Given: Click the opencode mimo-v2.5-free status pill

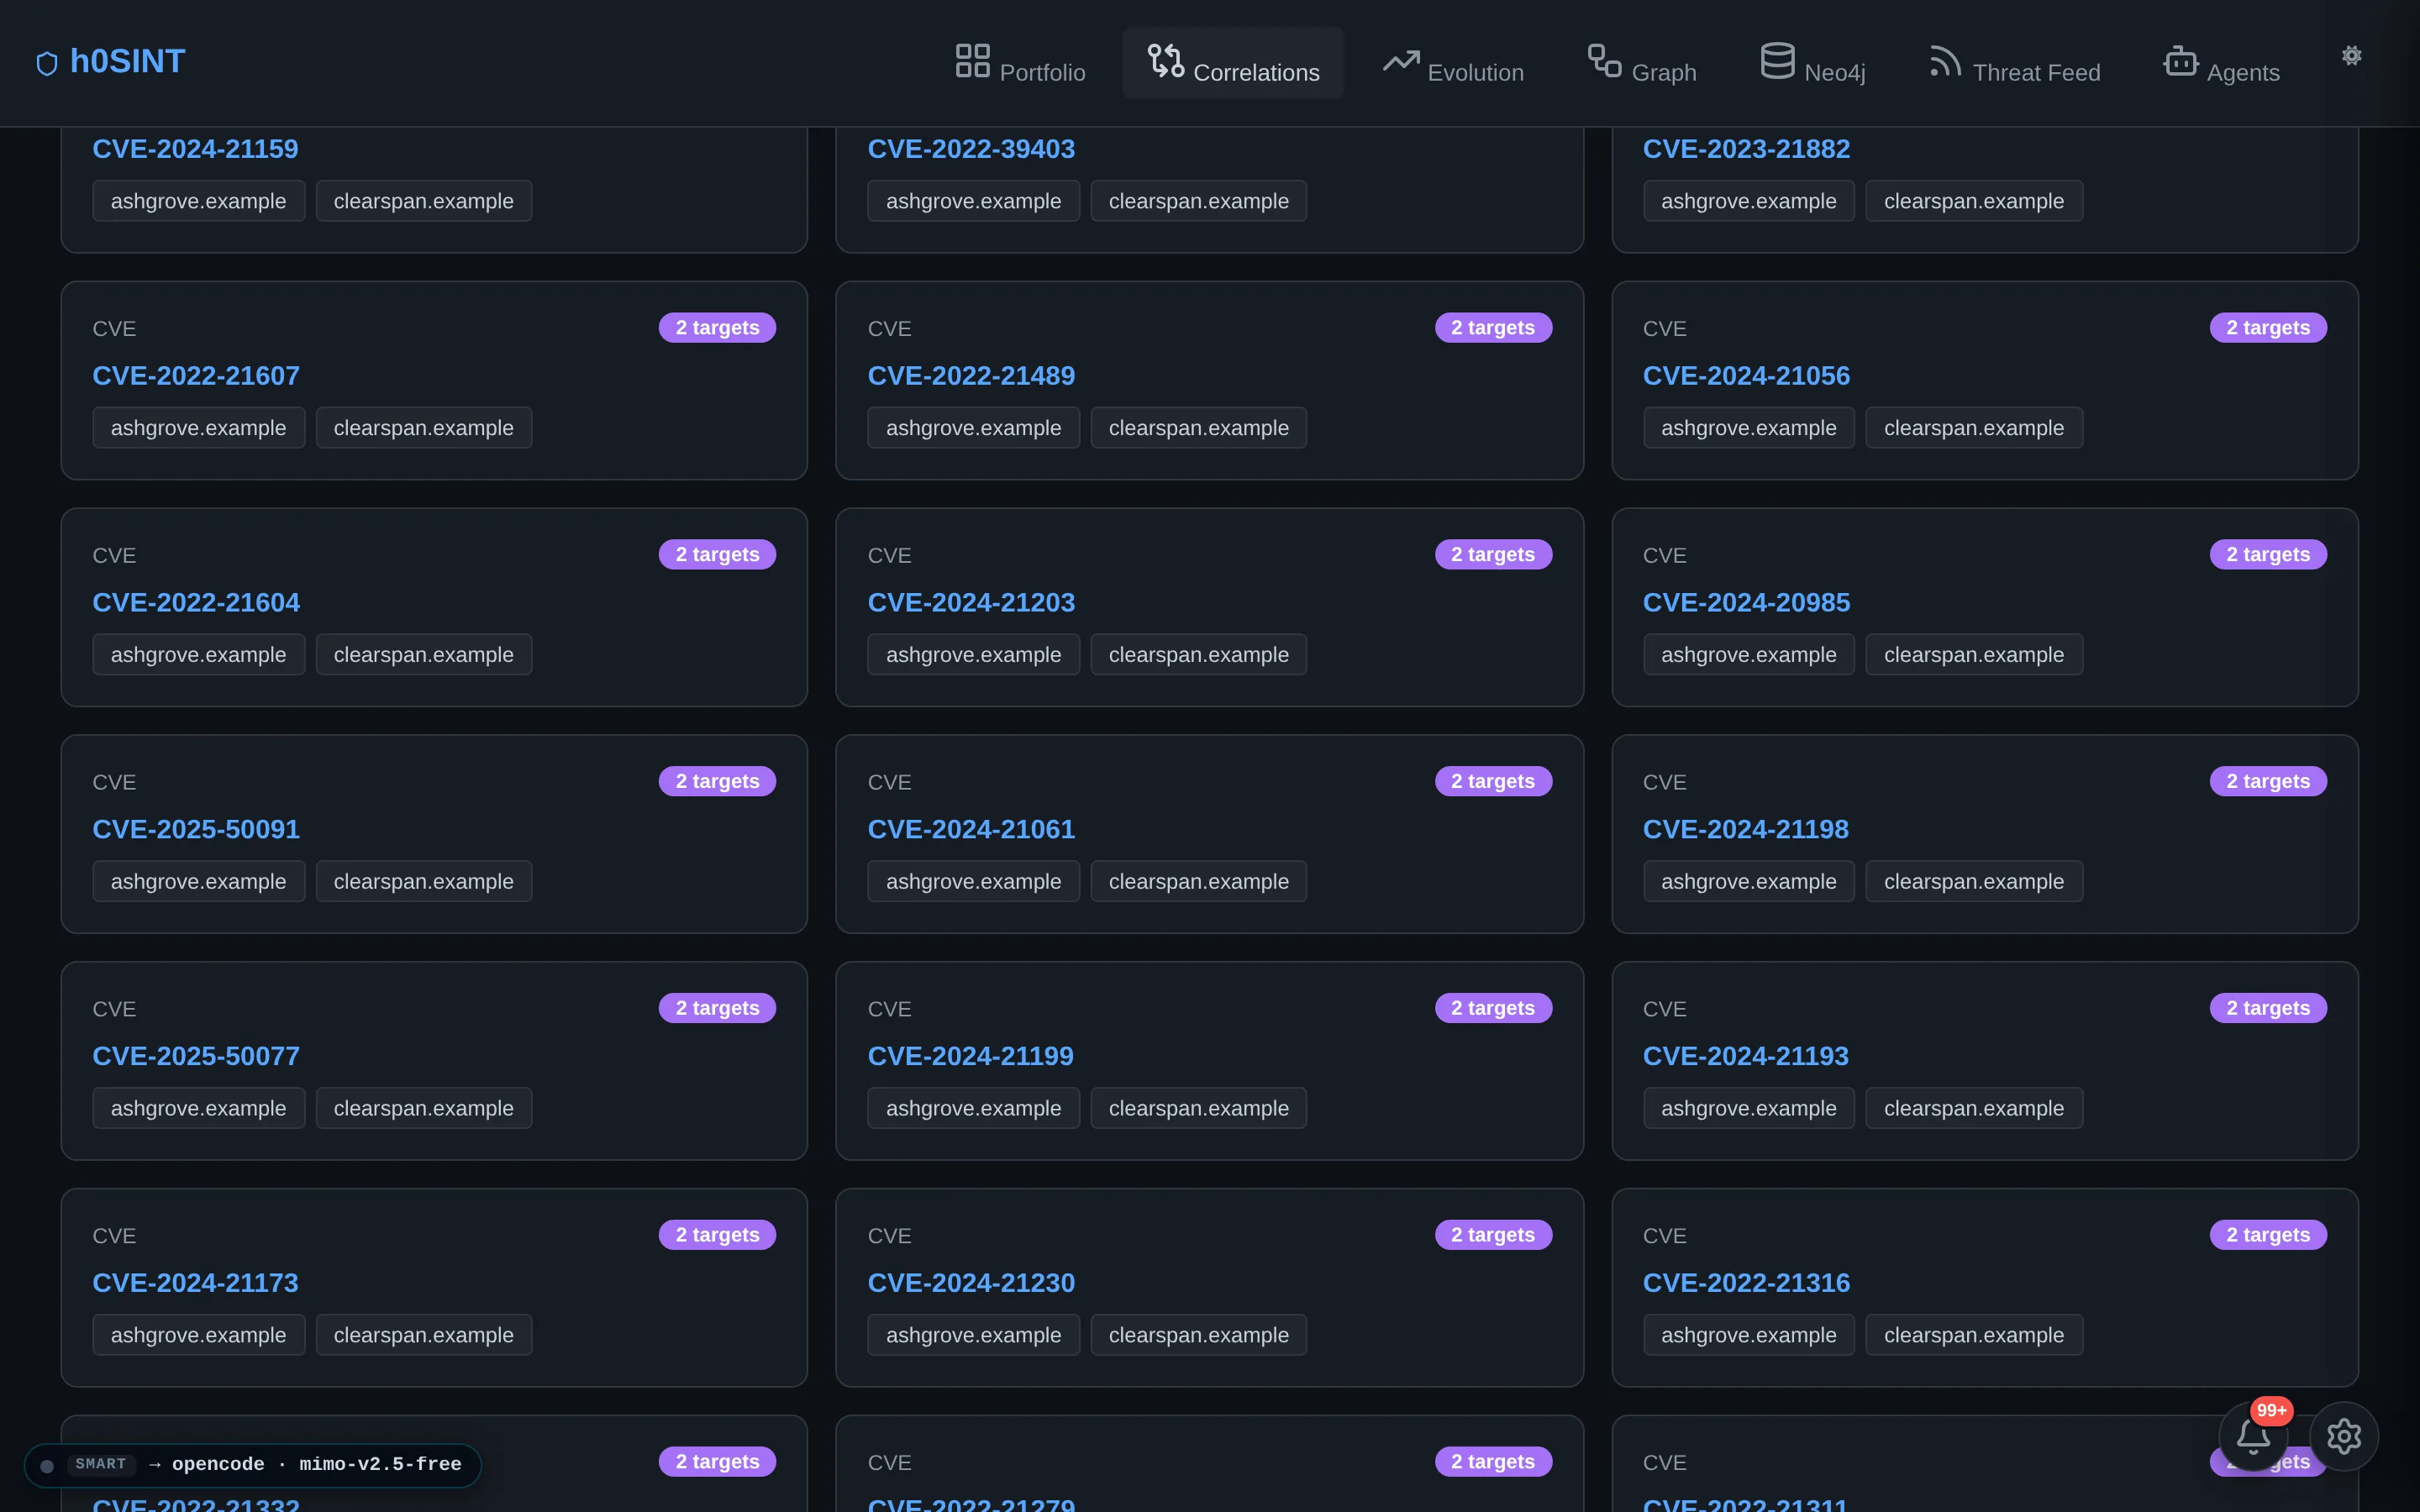Looking at the screenshot, I should [252, 1465].
